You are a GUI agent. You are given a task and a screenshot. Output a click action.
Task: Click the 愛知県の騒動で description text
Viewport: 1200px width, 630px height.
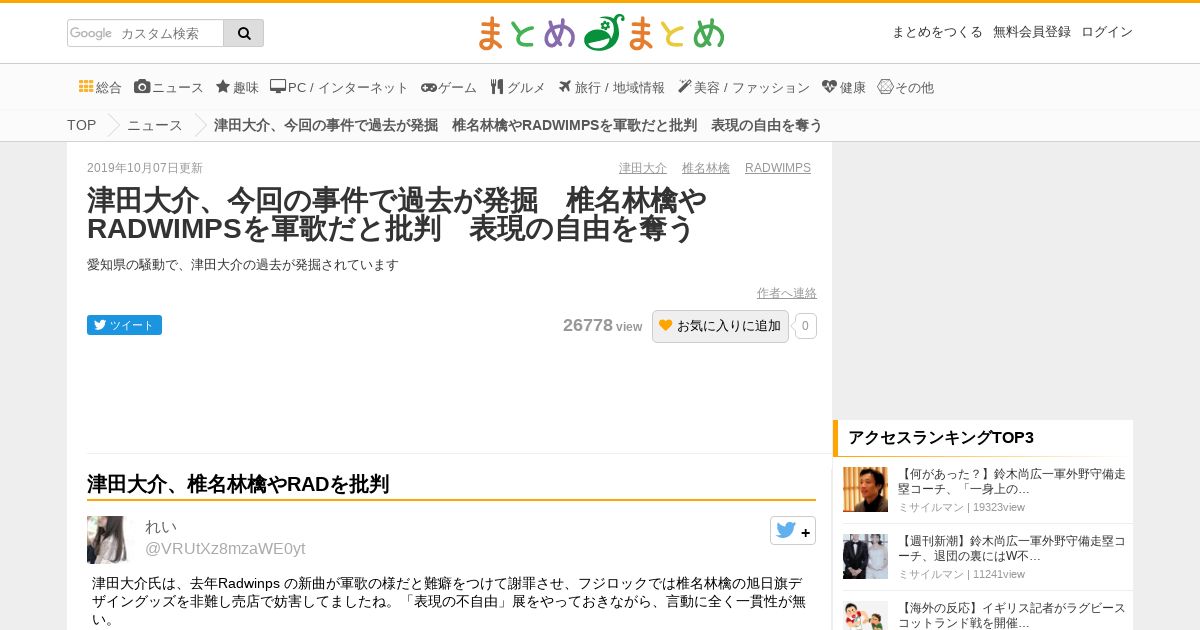[x=243, y=265]
